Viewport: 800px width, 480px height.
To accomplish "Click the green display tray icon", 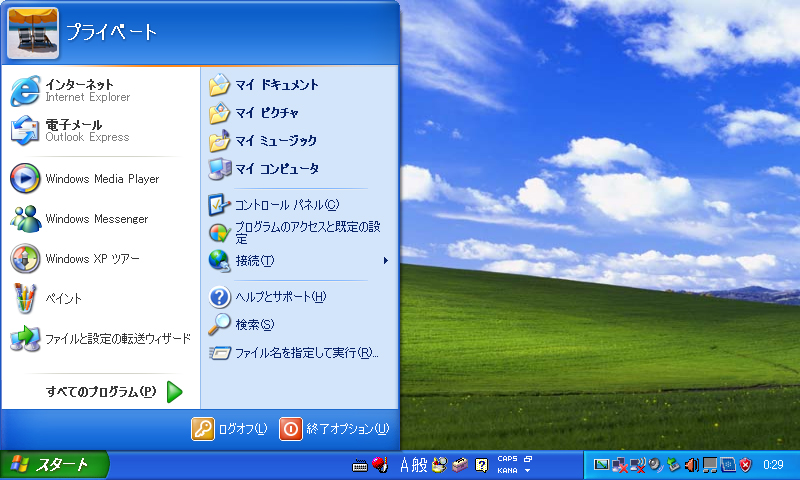I will click(602, 465).
